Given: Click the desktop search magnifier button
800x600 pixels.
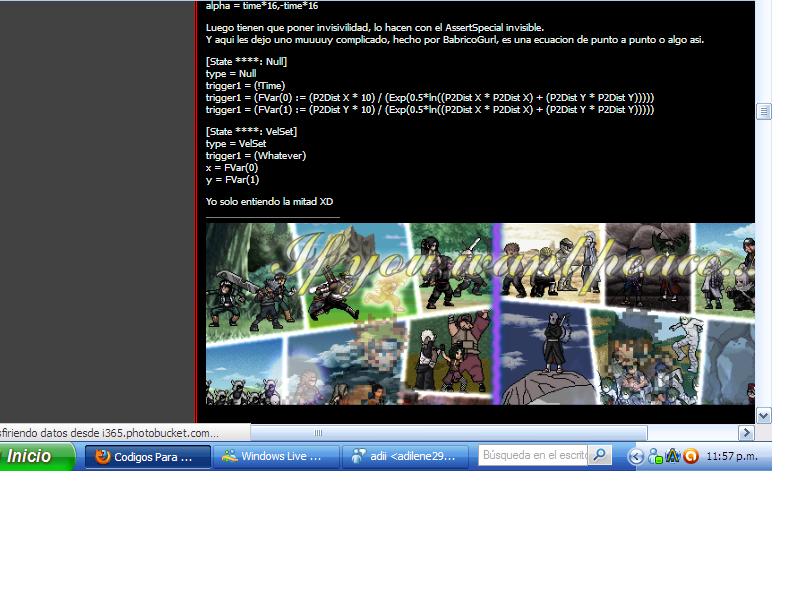Looking at the screenshot, I should (x=600, y=455).
